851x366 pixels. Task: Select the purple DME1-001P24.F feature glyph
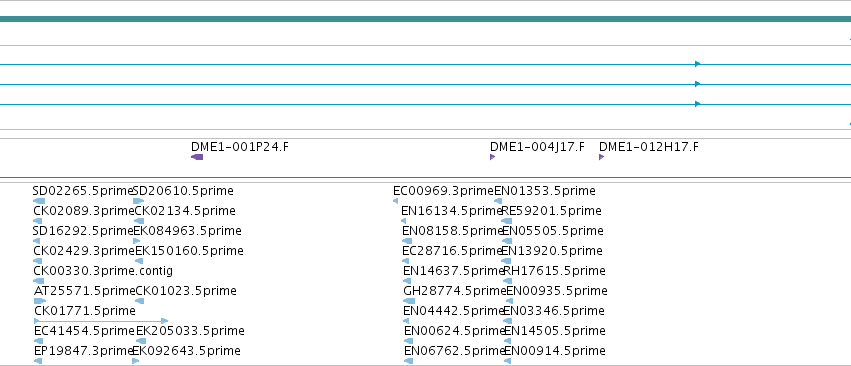(x=197, y=157)
